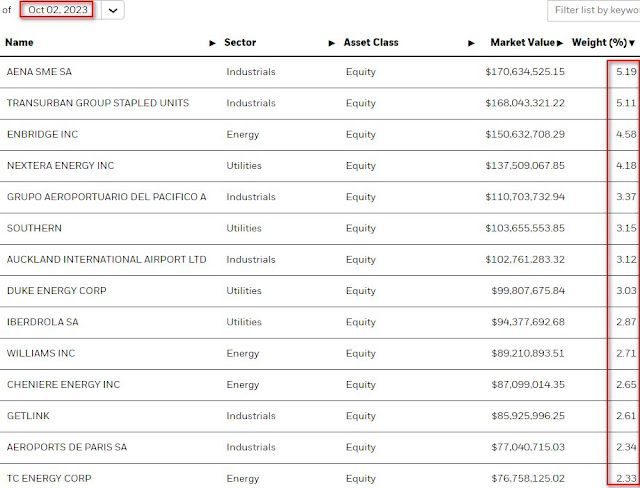640x488 pixels.
Task: Select the AENA SME SA row name
Action: click(39, 72)
